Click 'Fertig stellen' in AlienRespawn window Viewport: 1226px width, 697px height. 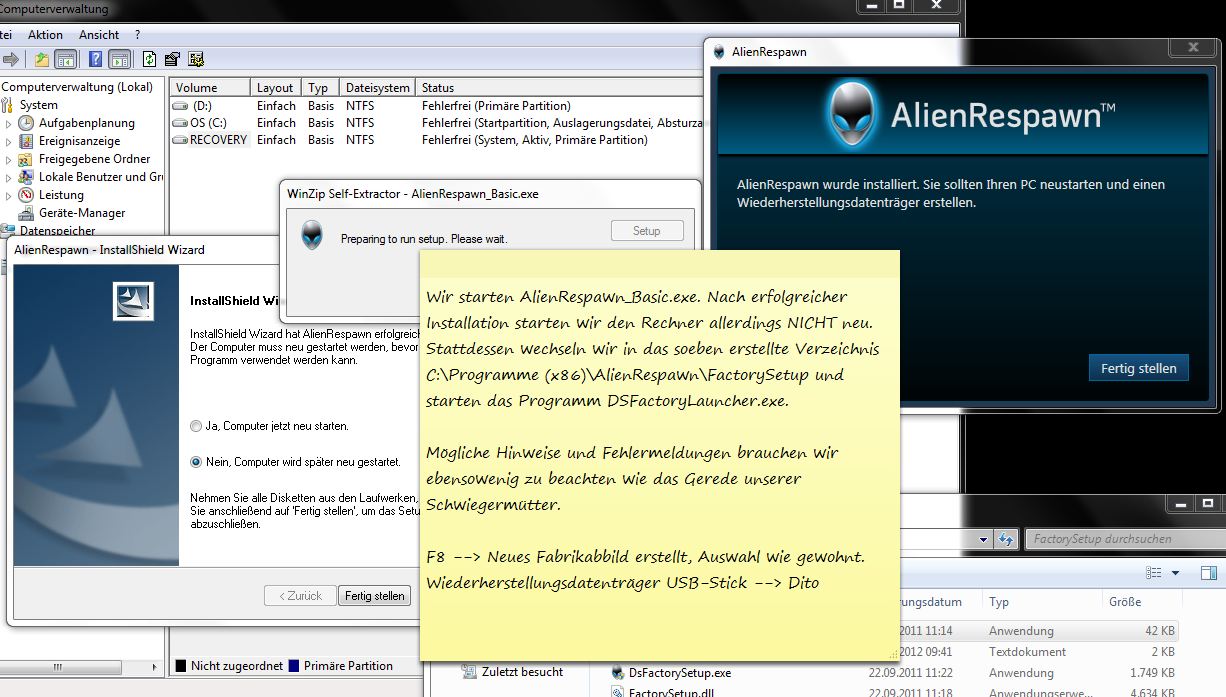(1139, 368)
